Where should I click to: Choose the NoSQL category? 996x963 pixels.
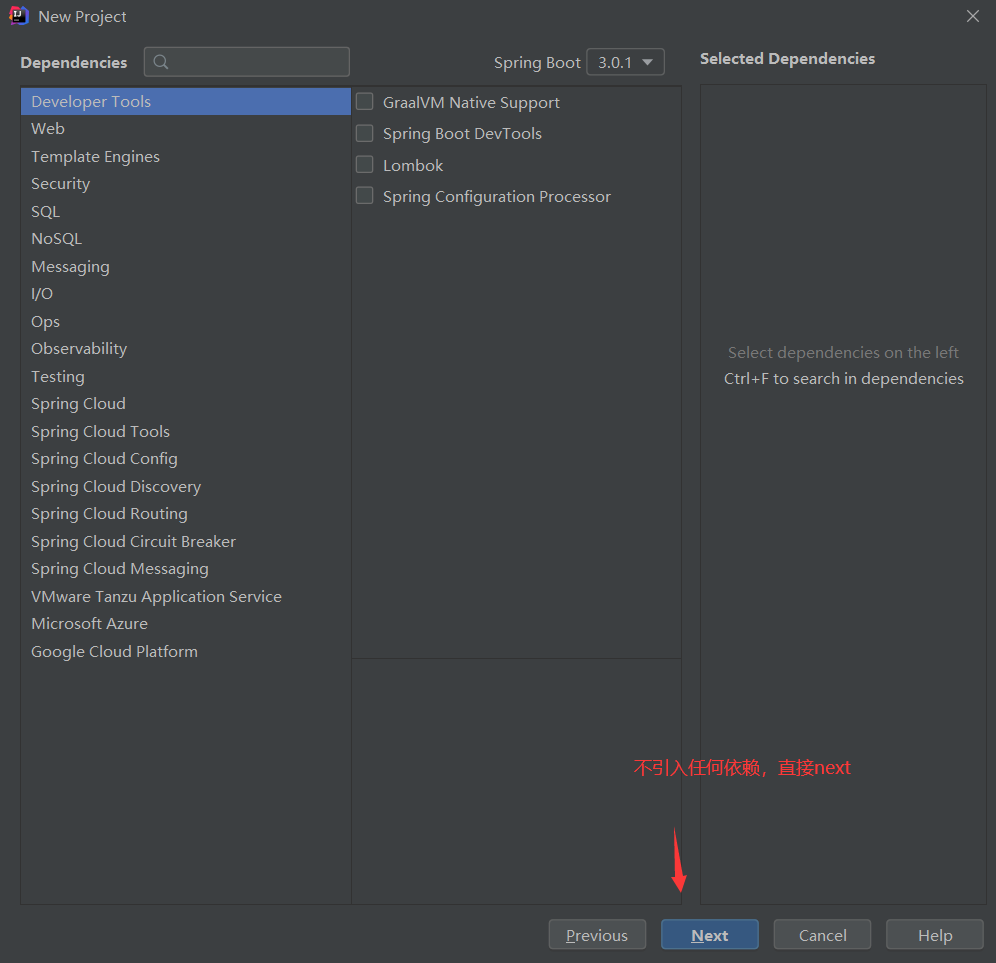click(x=185, y=239)
